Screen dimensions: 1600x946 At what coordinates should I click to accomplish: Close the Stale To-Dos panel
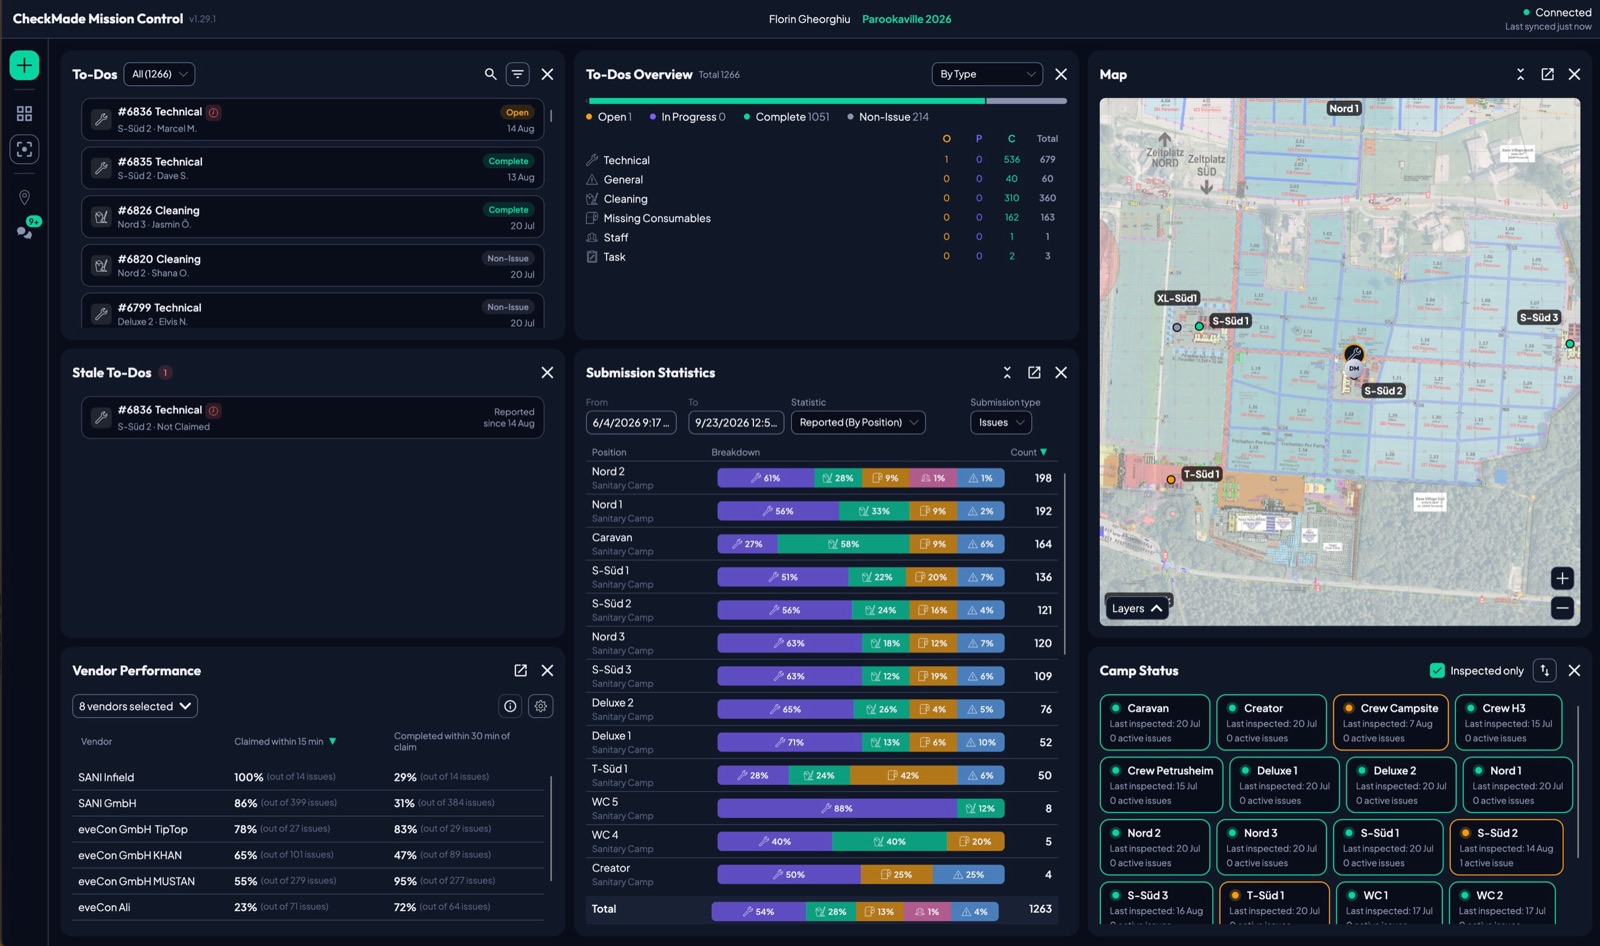[547, 372]
